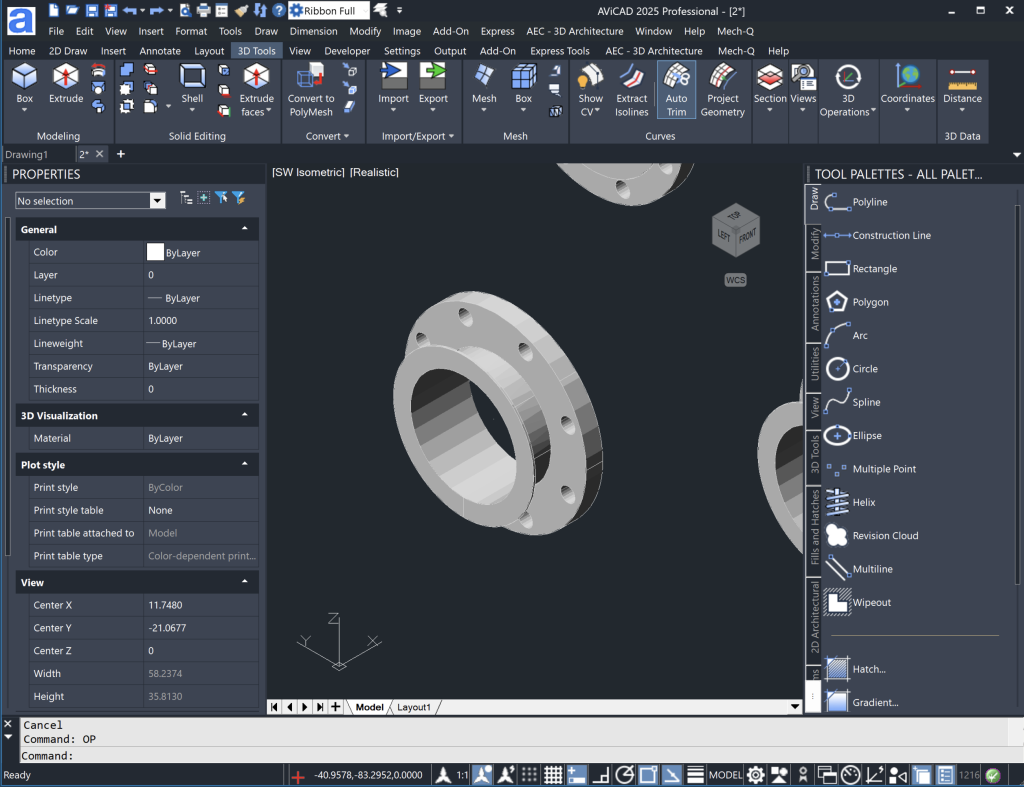Select the Extrude tool in Modeling panel

coord(66,85)
